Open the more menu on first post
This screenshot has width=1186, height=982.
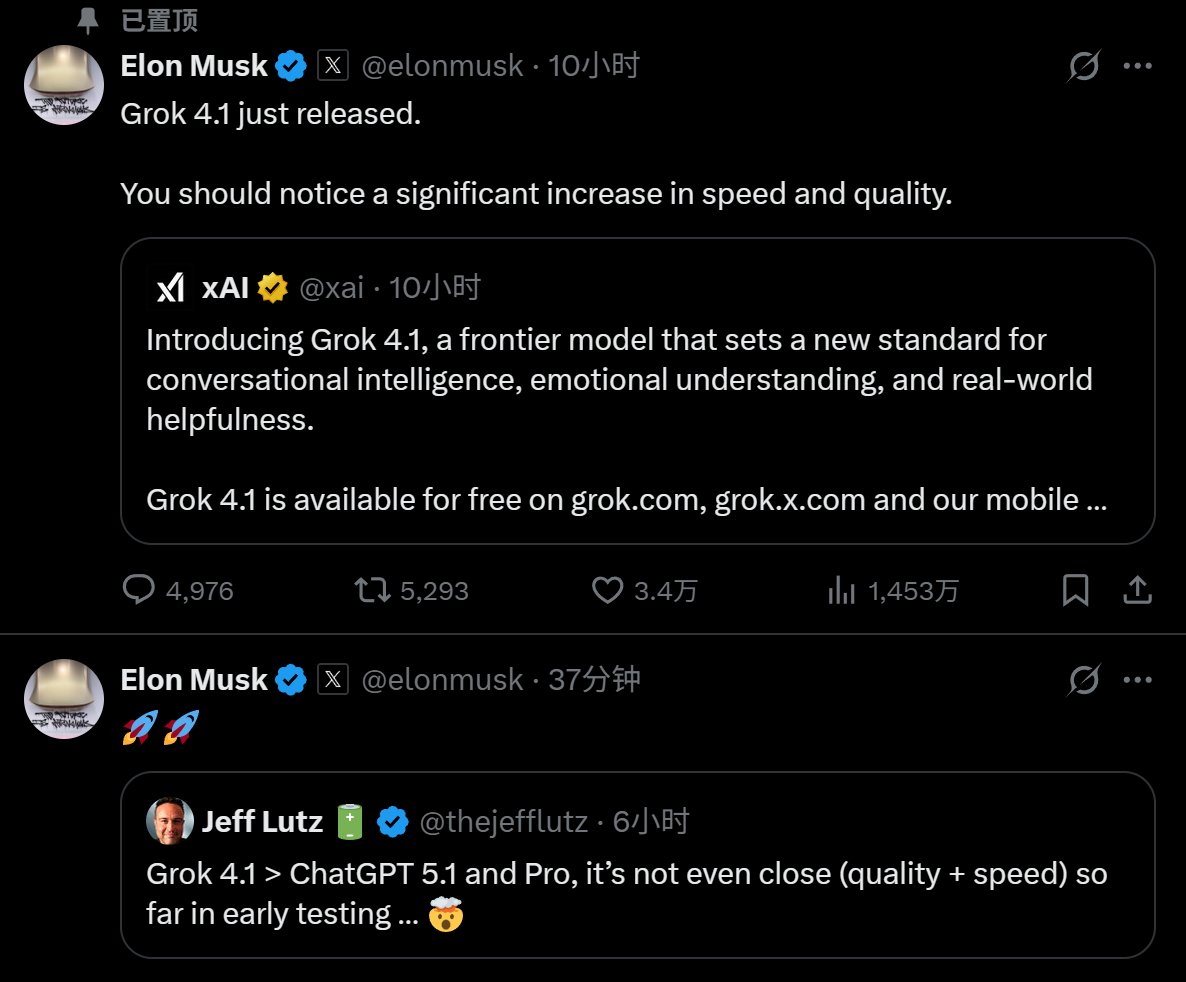click(1138, 67)
